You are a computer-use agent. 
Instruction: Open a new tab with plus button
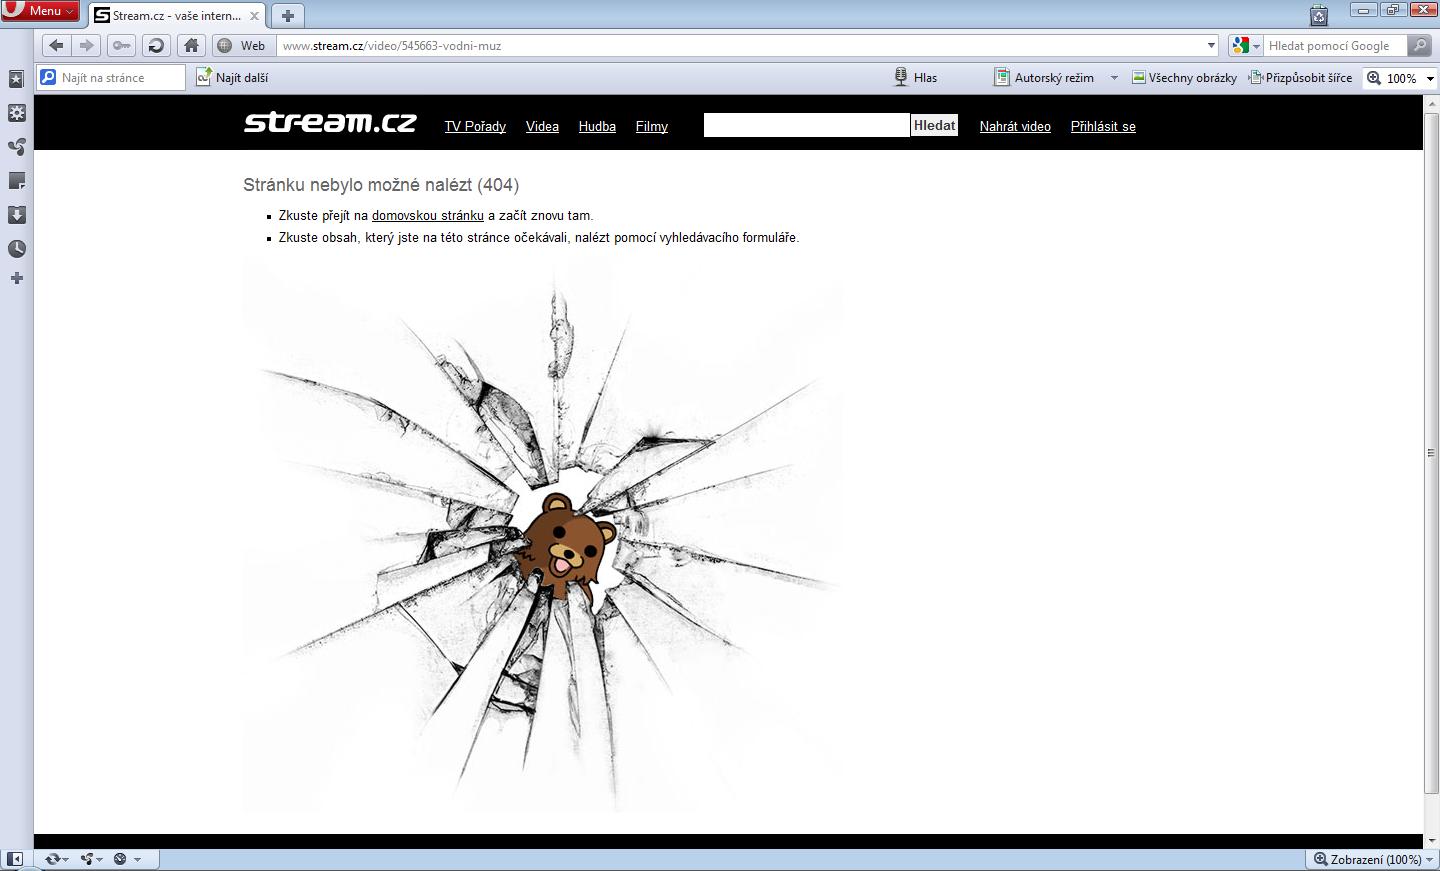[x=288, y=16]
